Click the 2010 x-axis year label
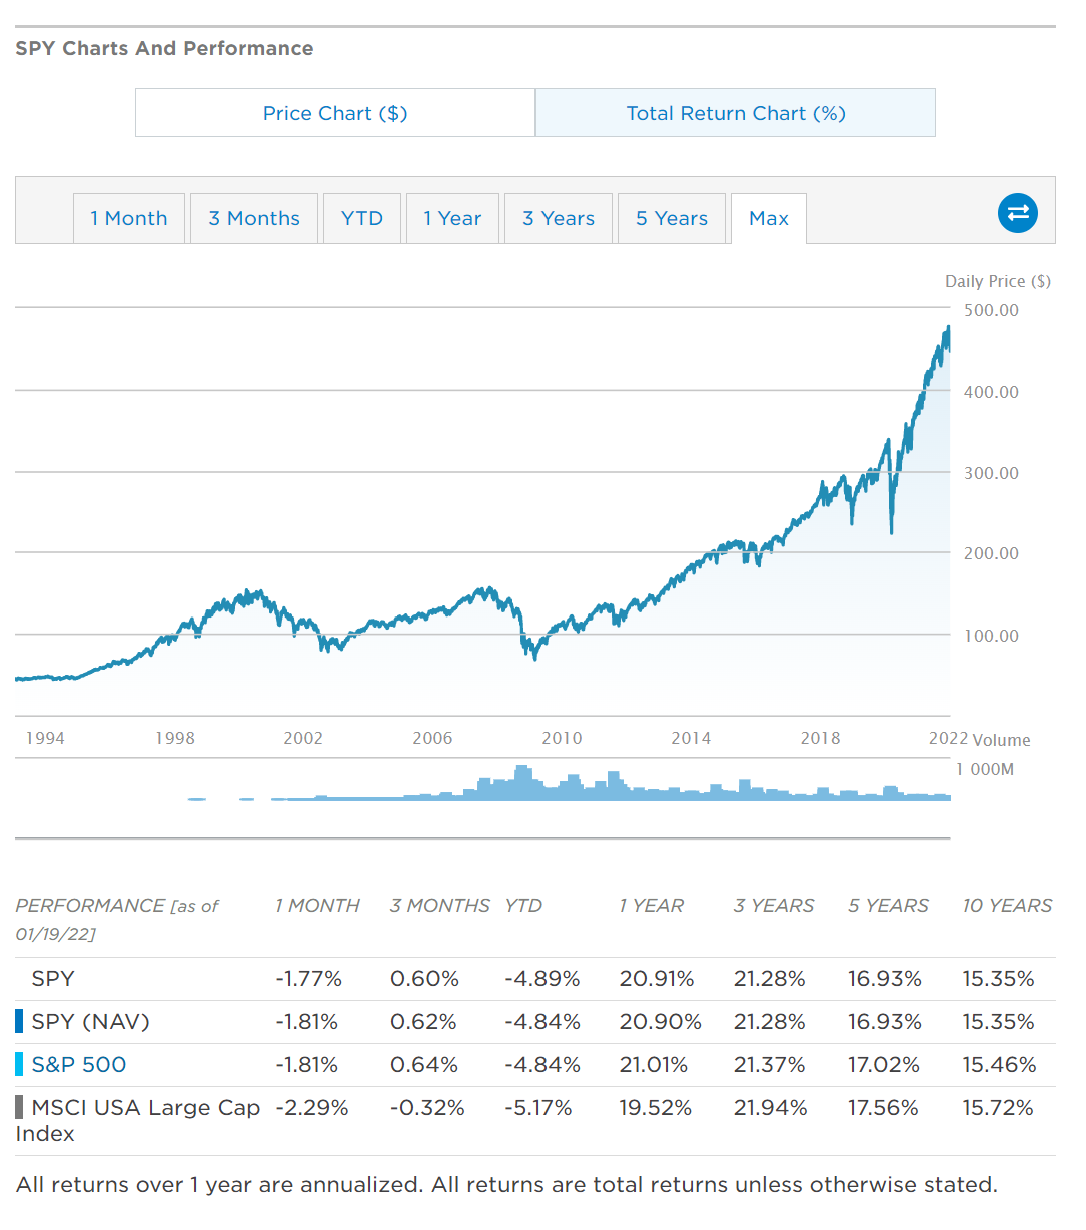 [562, 738]
